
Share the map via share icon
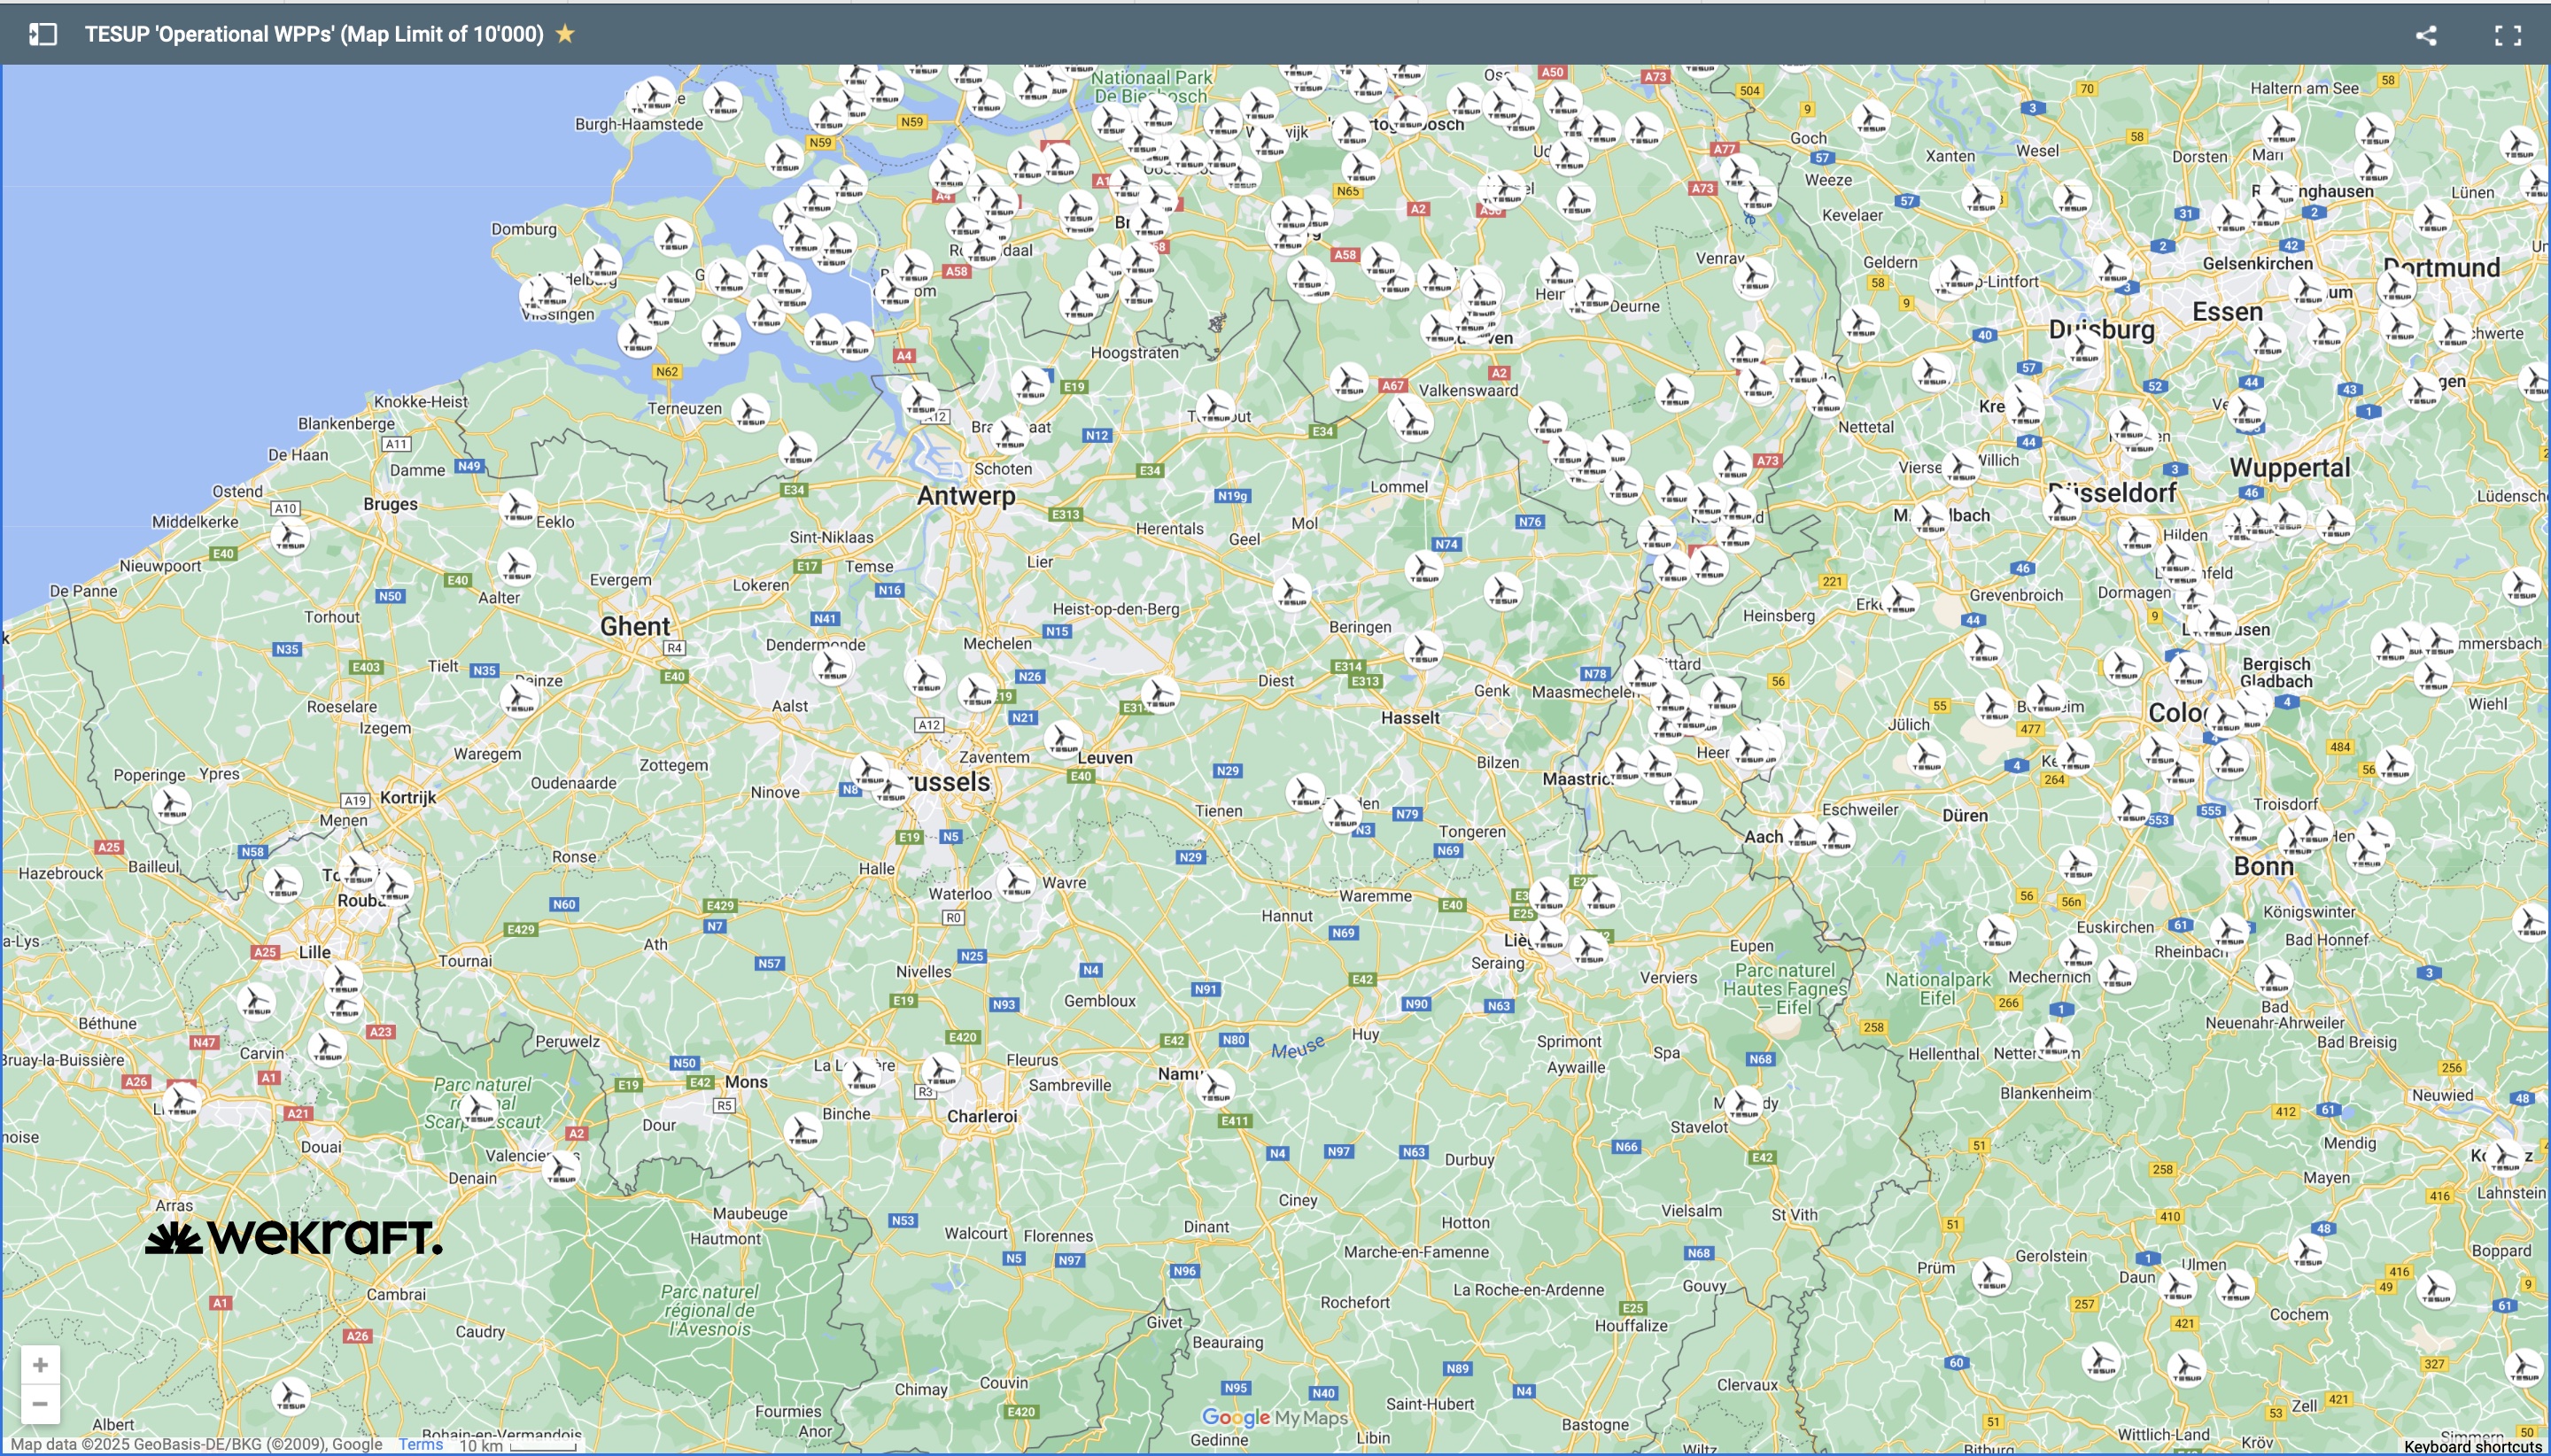(x=2426, y=35)
